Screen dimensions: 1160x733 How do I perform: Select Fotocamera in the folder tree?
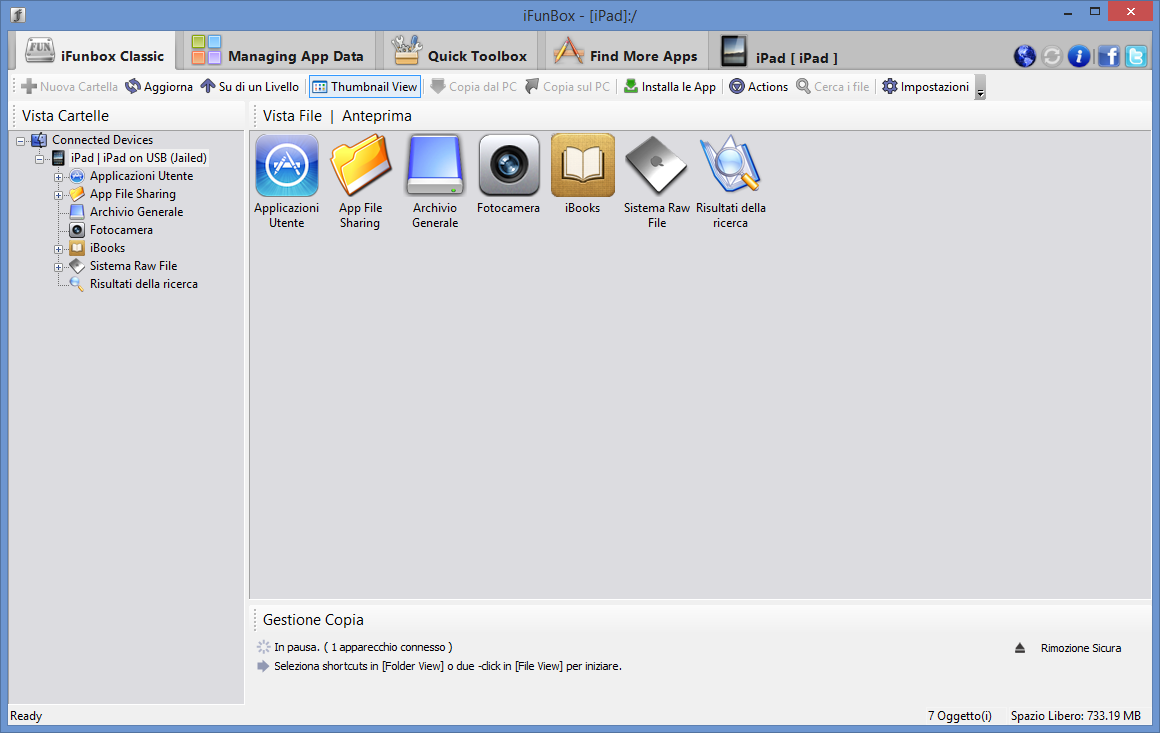point(121,230)
